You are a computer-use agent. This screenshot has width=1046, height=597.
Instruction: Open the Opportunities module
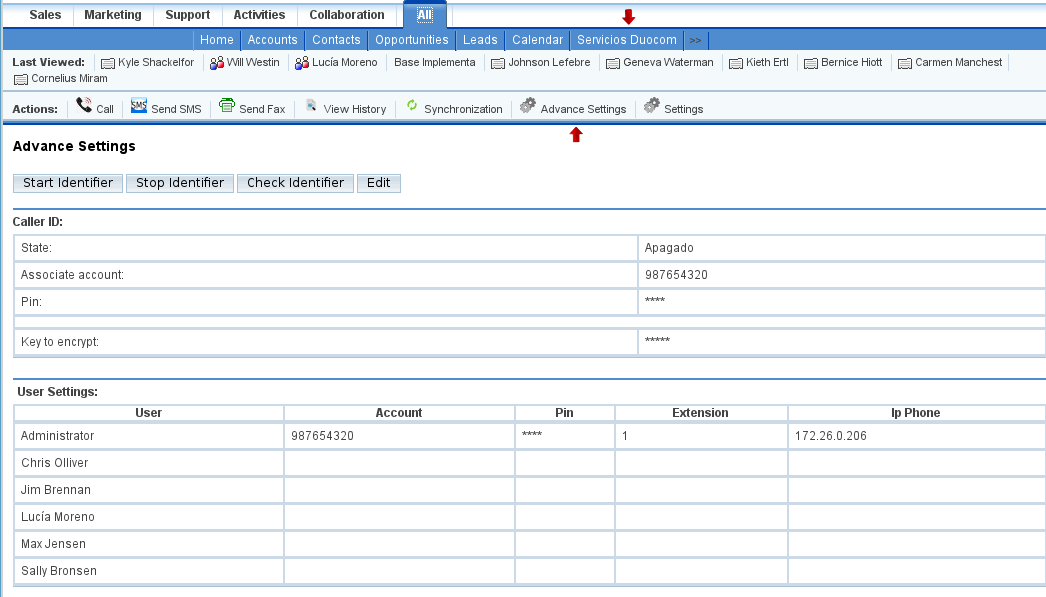(x=412, y=40)
